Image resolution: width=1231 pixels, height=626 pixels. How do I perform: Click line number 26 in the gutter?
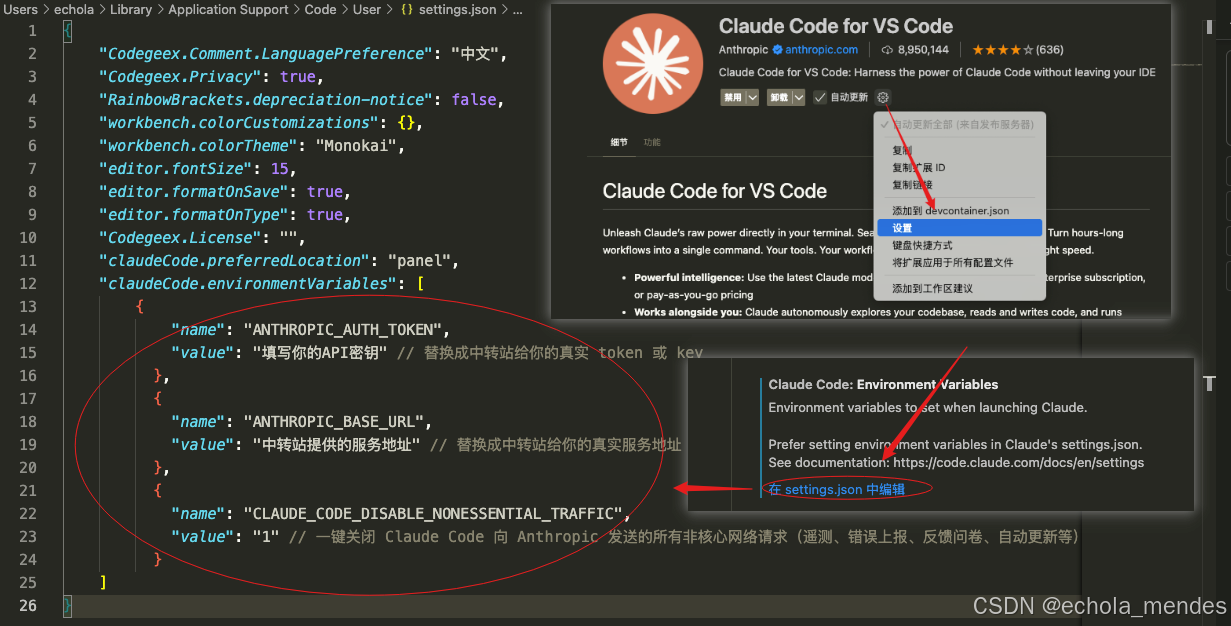pos(28,605)
